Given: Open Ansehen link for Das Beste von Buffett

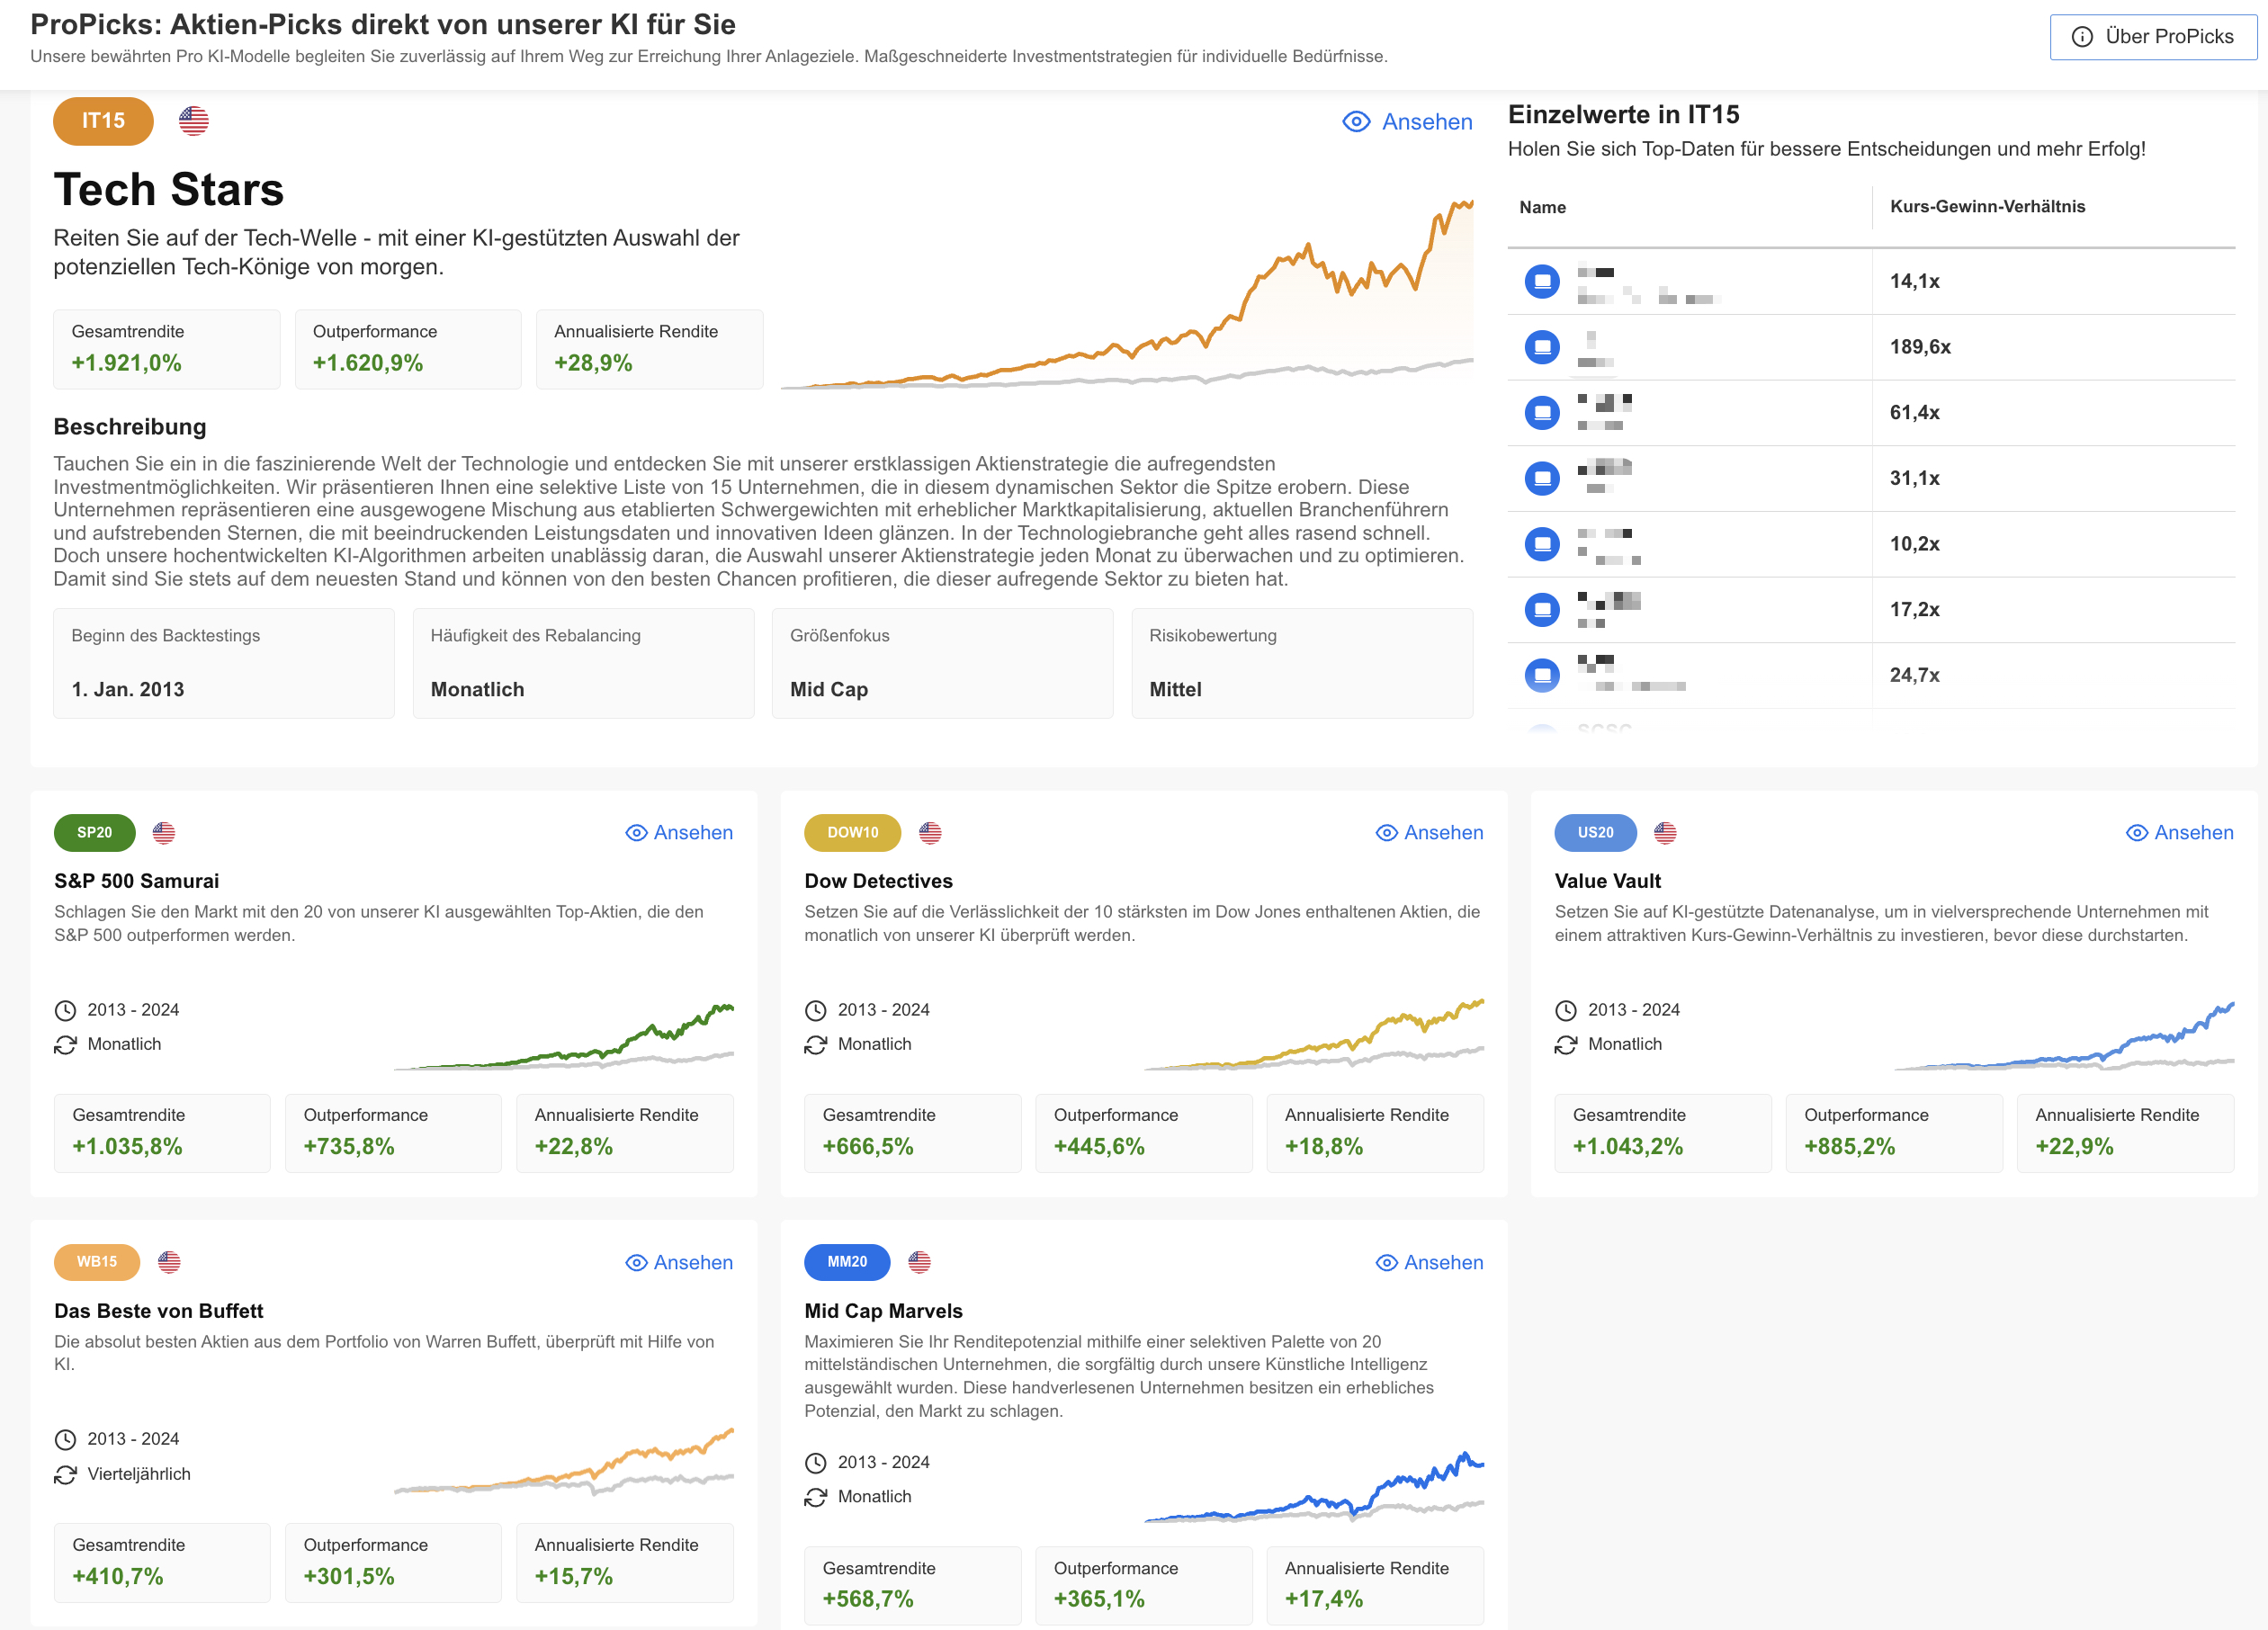Looking at the screenshot, I should [x=679, y=1262].
